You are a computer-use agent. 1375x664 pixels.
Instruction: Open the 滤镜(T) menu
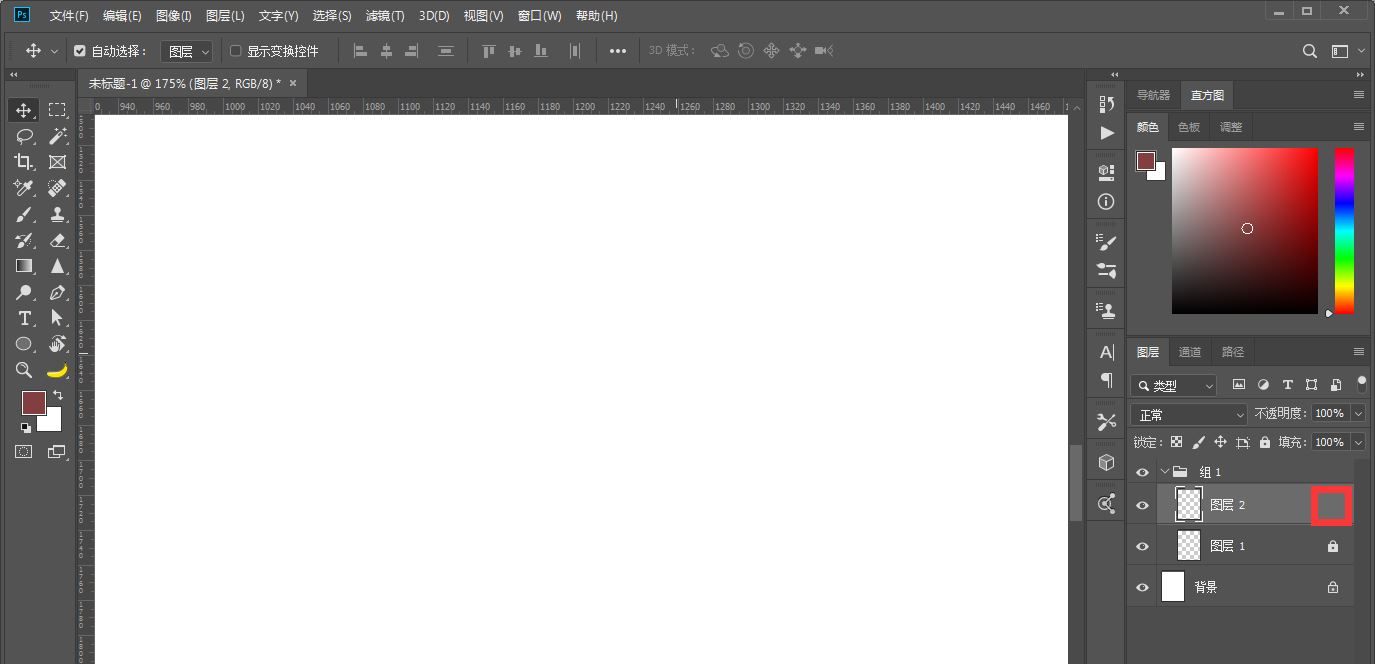tap(385, 16)
